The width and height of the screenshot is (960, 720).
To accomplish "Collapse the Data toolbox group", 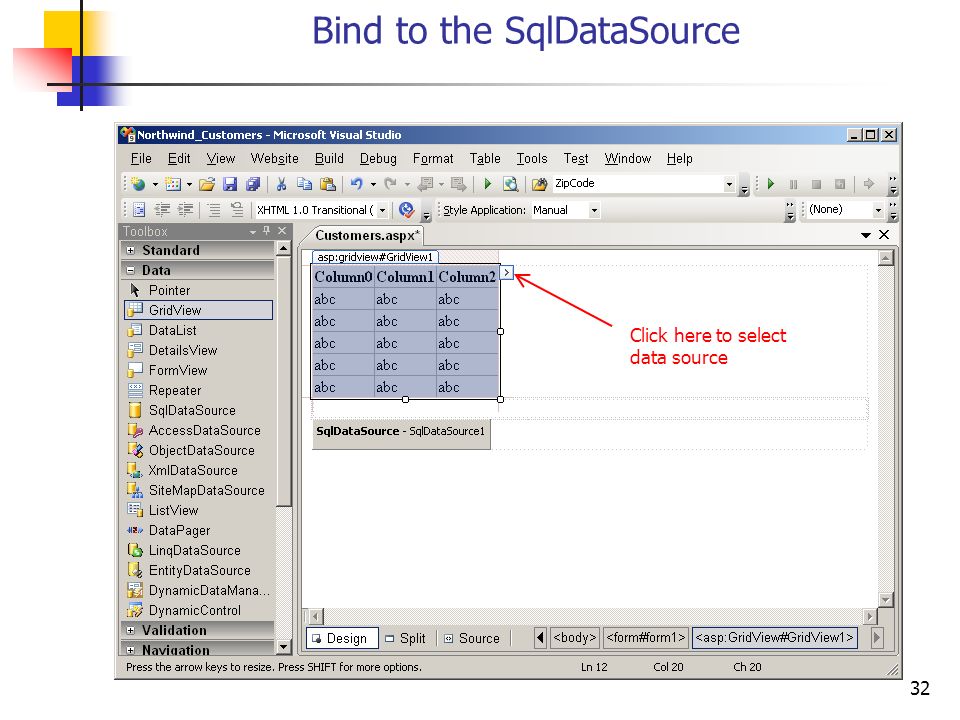I will click(130, 271).
